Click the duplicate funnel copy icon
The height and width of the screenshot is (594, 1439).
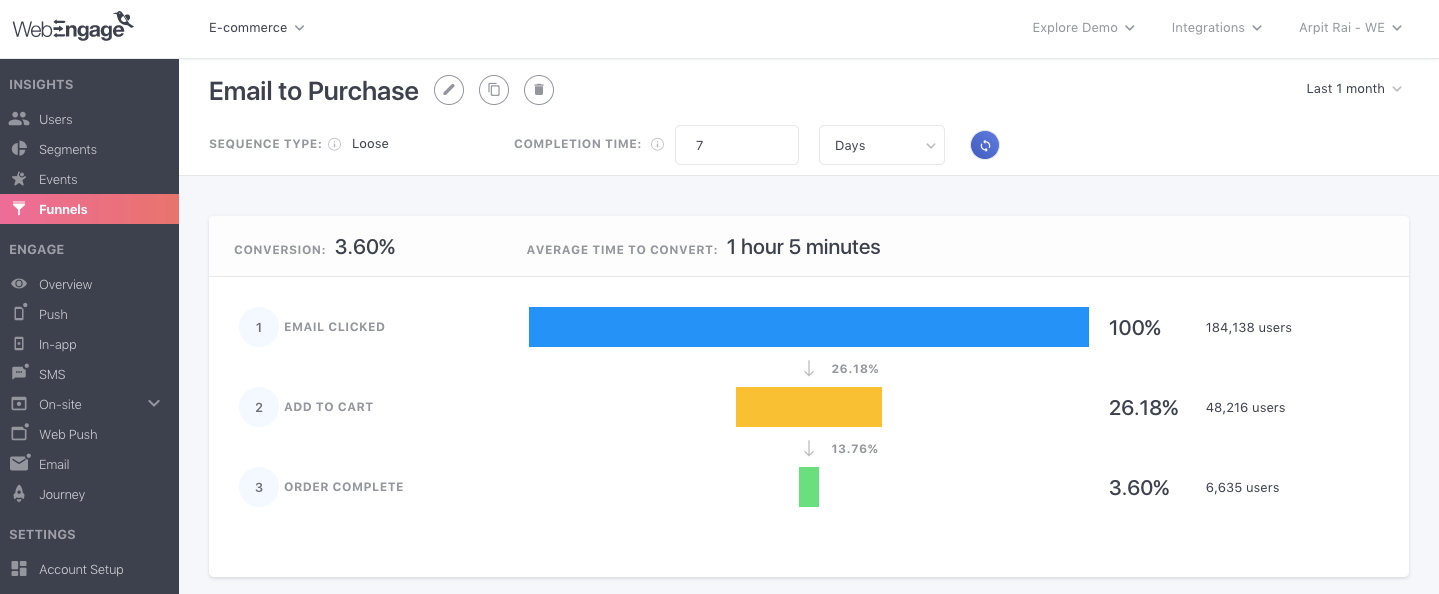point(494,90)
